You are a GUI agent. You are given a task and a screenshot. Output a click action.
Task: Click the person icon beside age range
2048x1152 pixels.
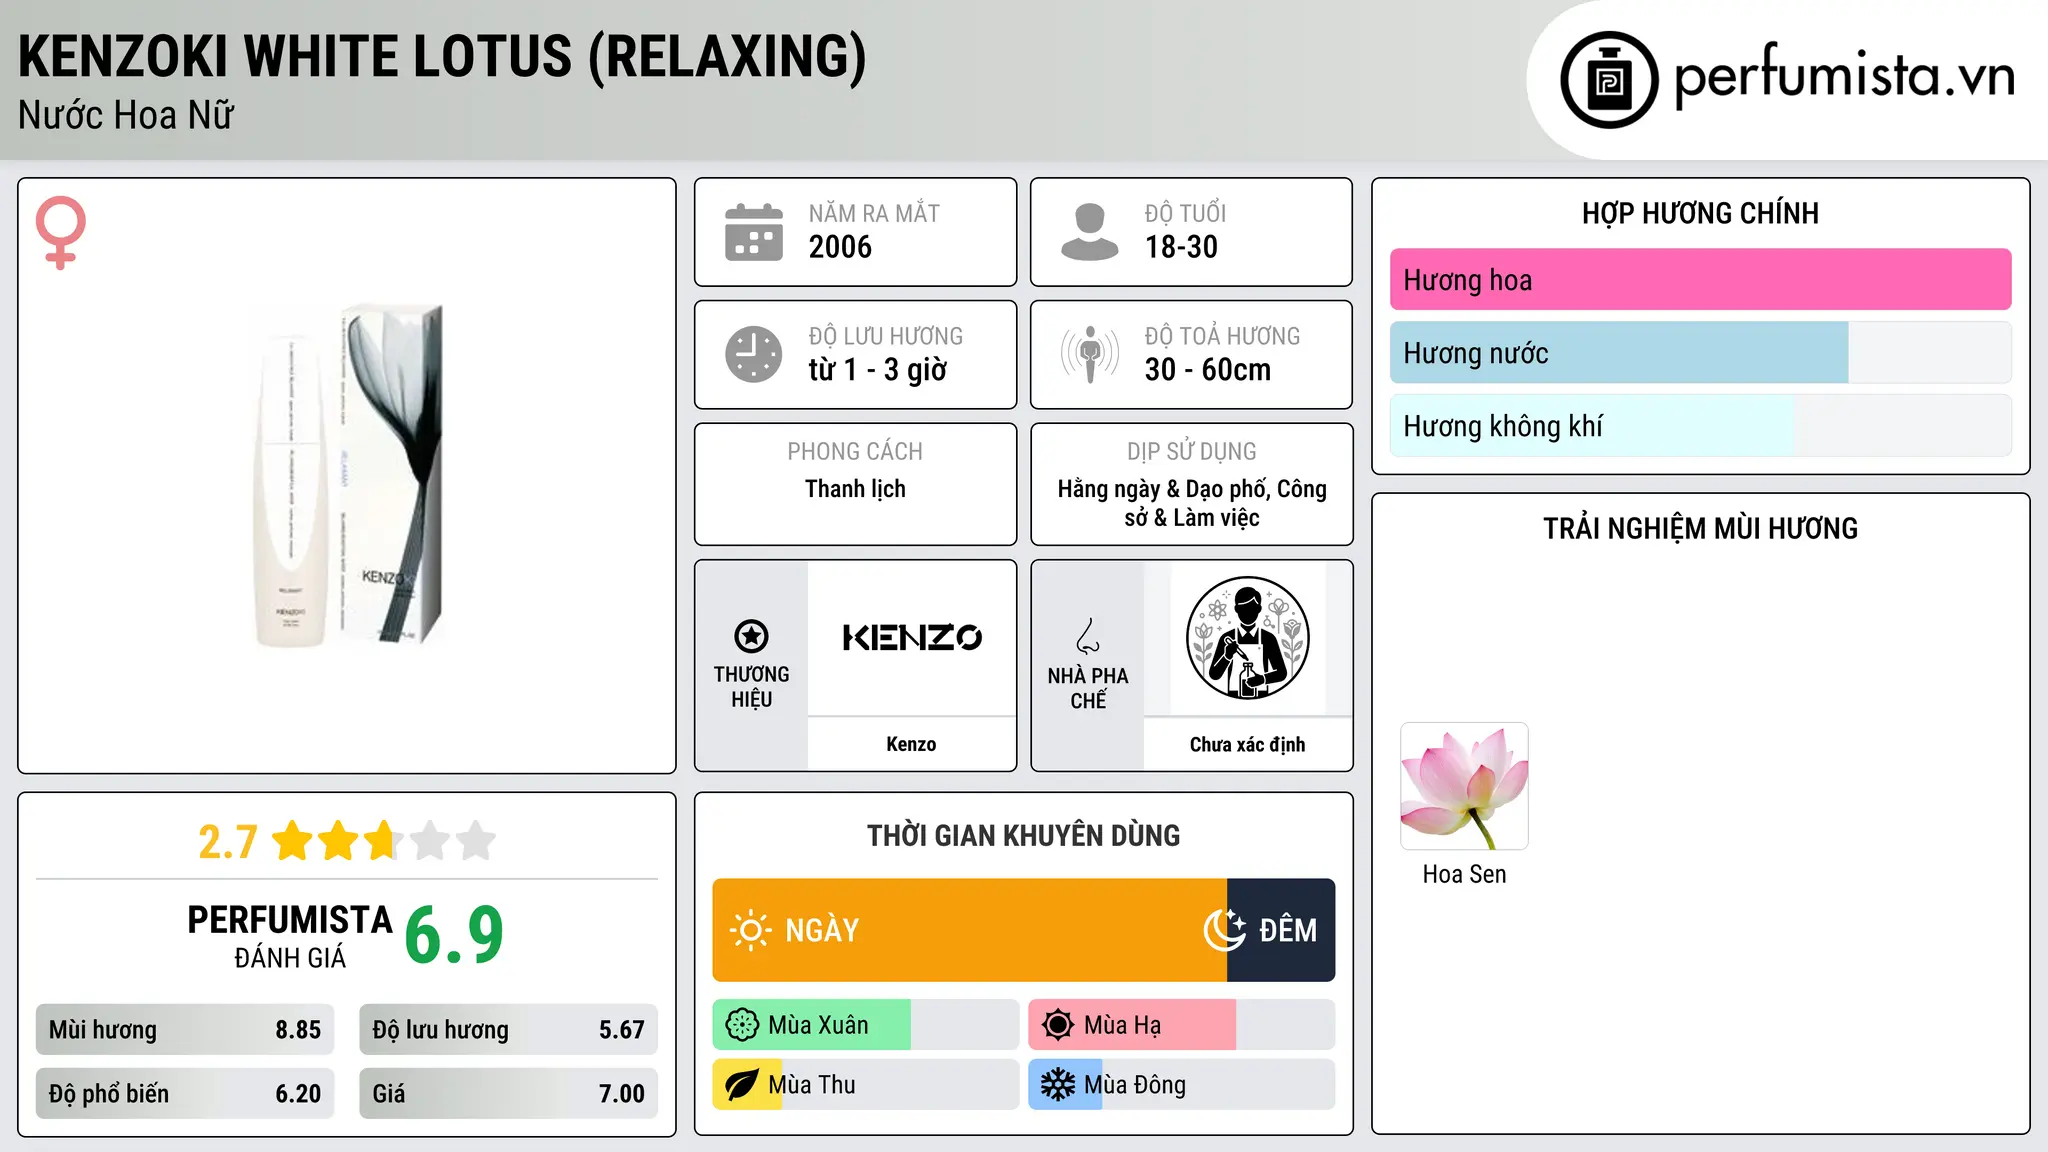1089,232
